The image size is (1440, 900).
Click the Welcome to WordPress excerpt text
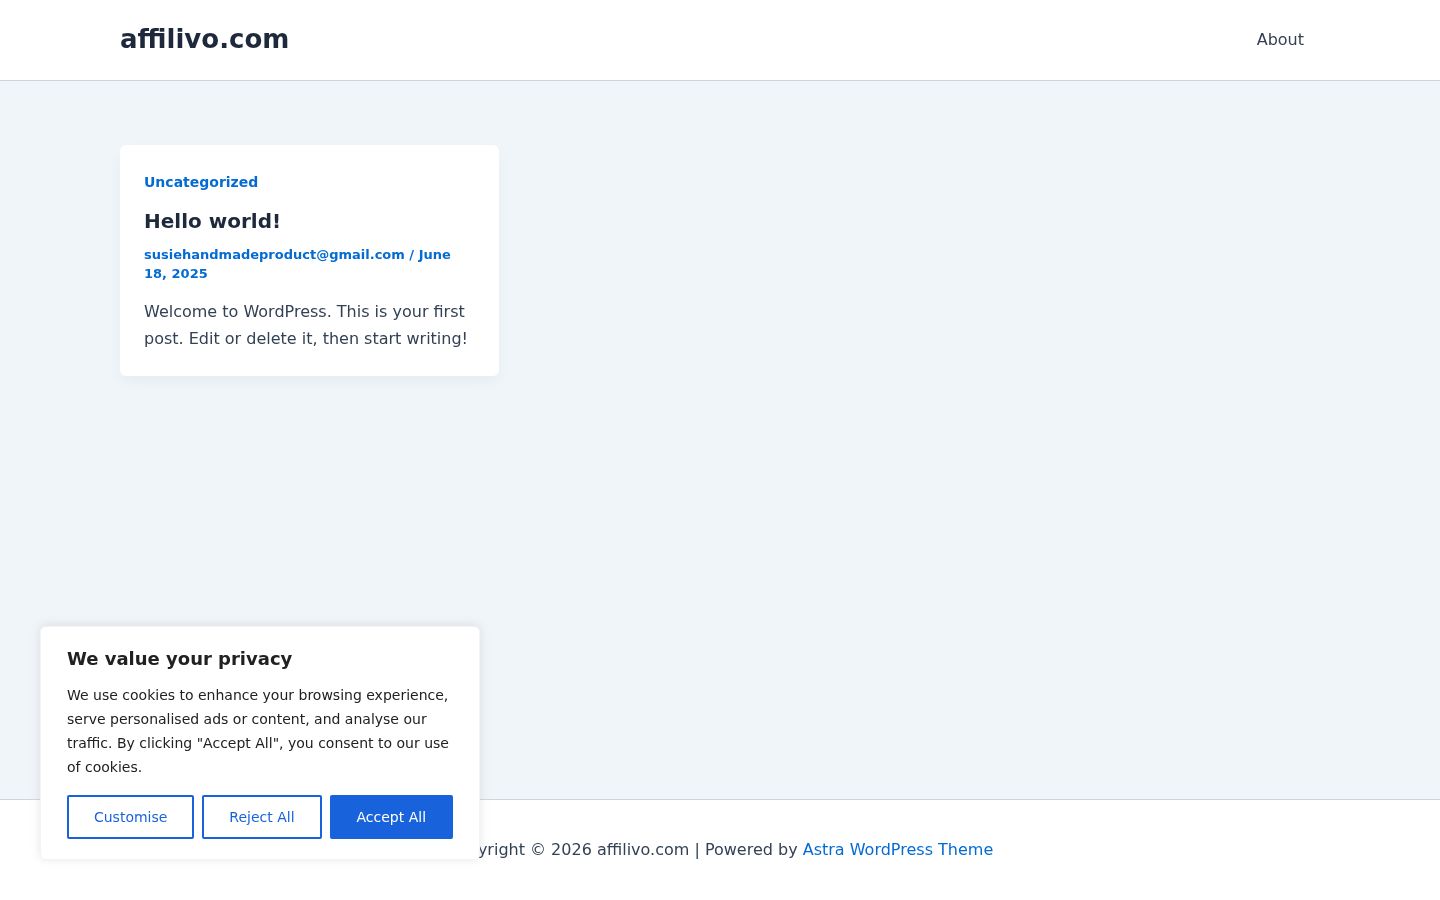pyautogui.click(x=305, y=325)
